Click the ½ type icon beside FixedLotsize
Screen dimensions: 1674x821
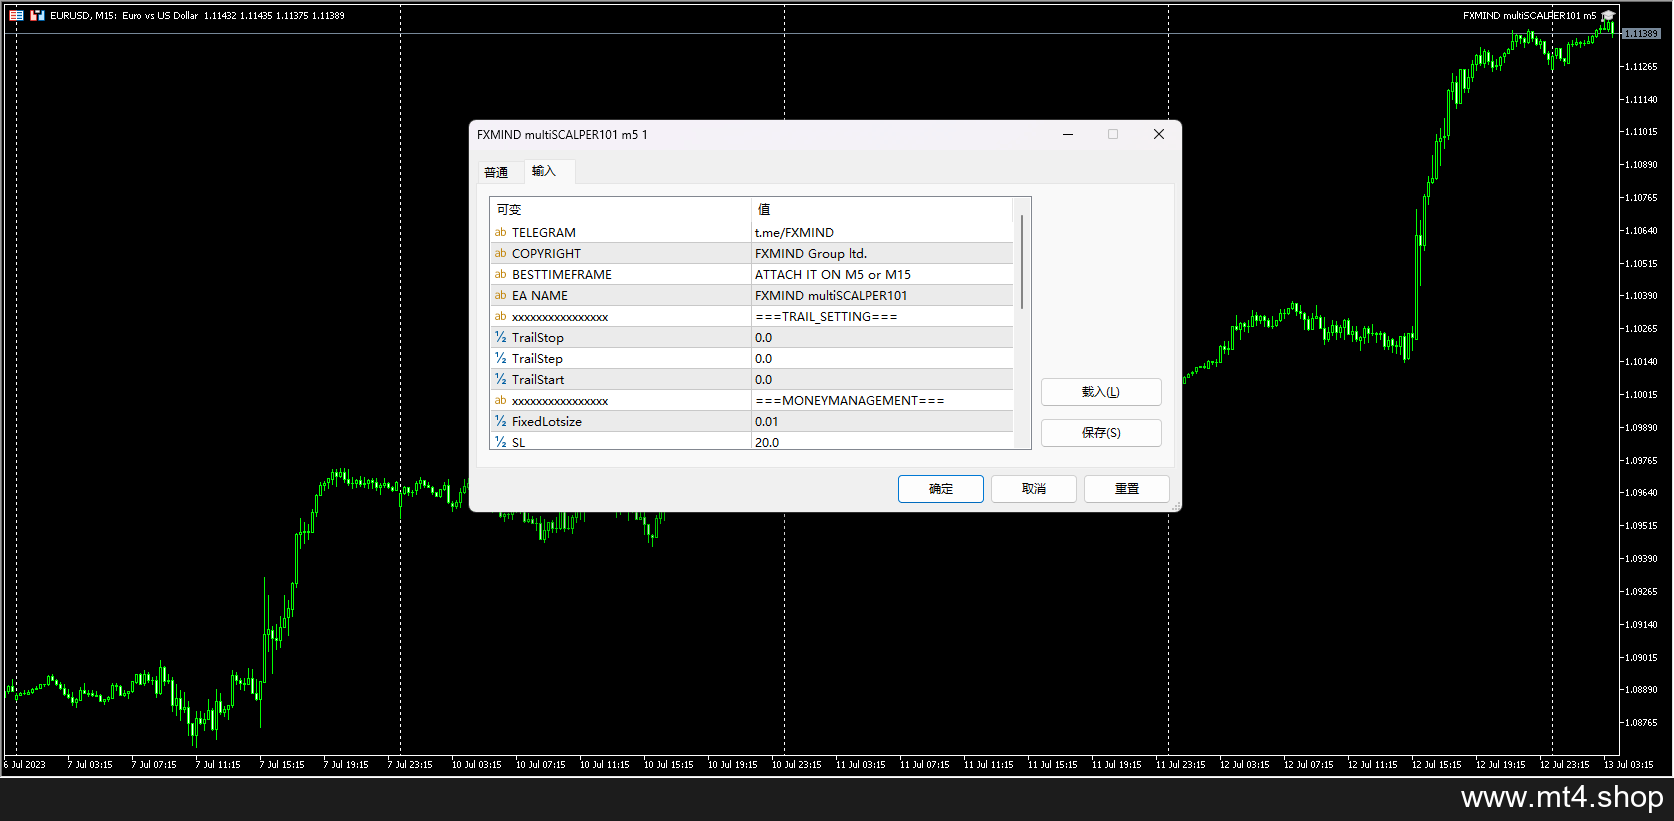[500, 421]
